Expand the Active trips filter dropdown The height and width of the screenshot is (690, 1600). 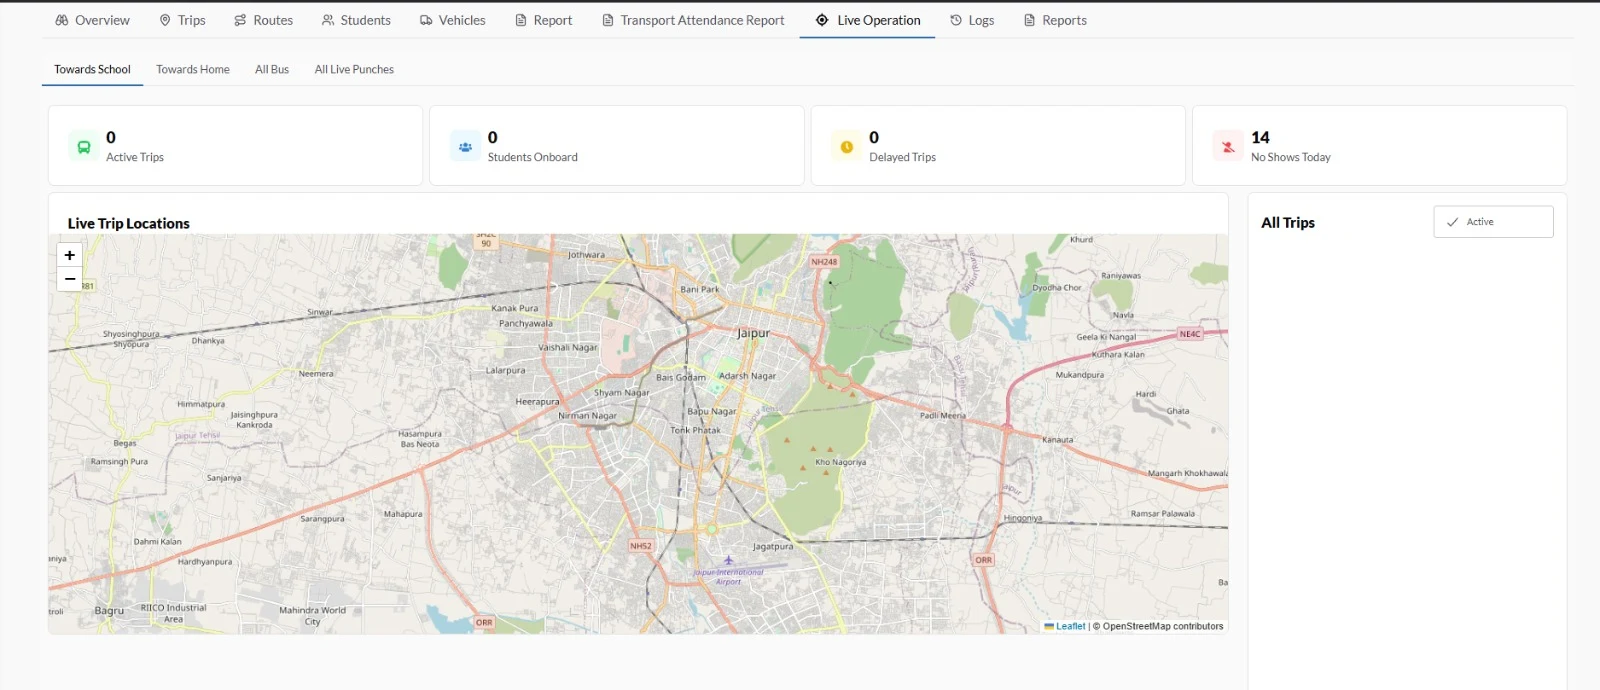(x=1492, y=222)
